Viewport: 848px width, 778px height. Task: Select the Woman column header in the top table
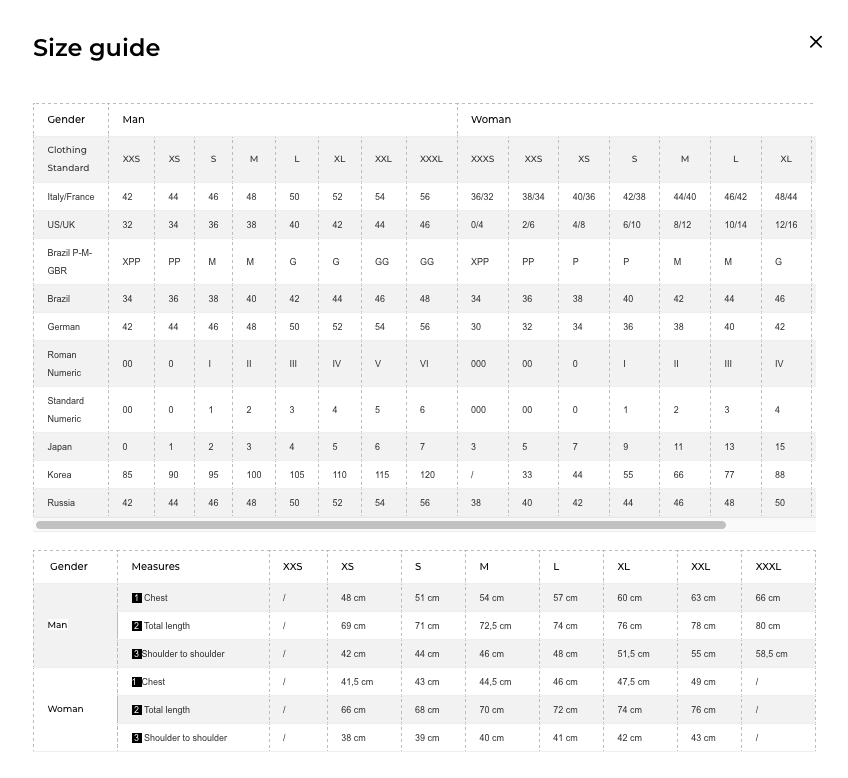(491, 119)
